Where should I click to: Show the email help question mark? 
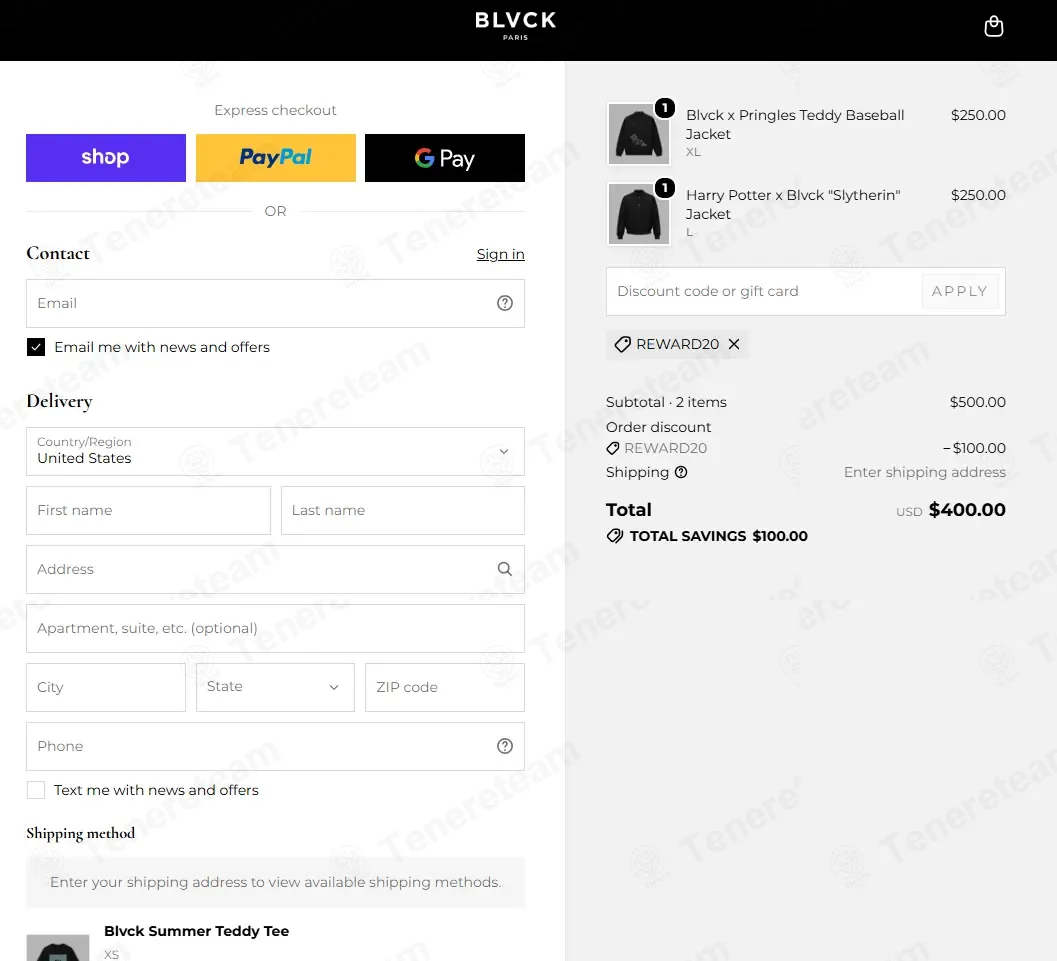coord(505,303)
